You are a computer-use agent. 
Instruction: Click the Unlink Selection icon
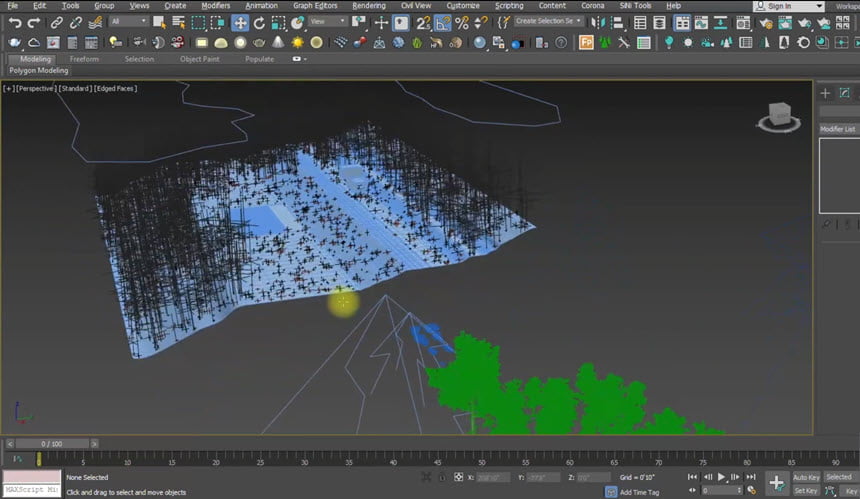(x=76, y=23)
